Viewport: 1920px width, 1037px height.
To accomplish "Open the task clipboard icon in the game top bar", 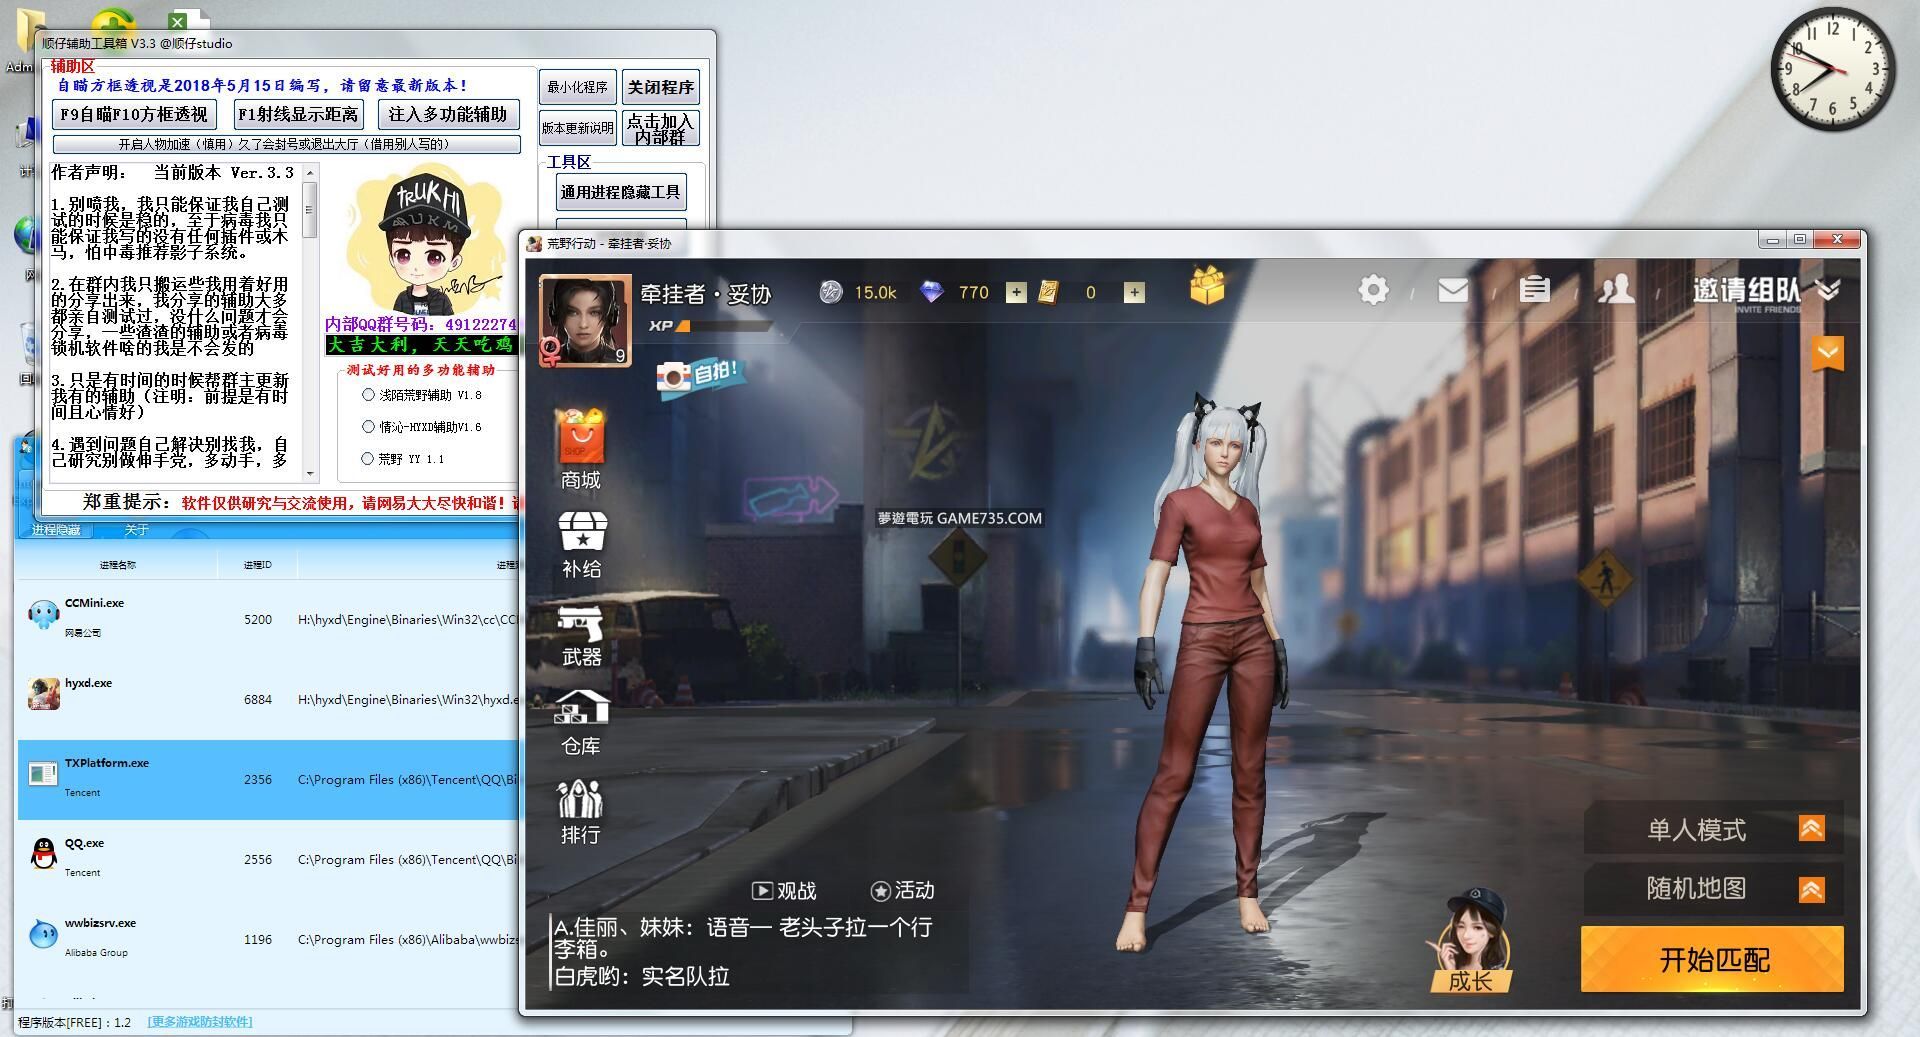I will pos(1534,289).
